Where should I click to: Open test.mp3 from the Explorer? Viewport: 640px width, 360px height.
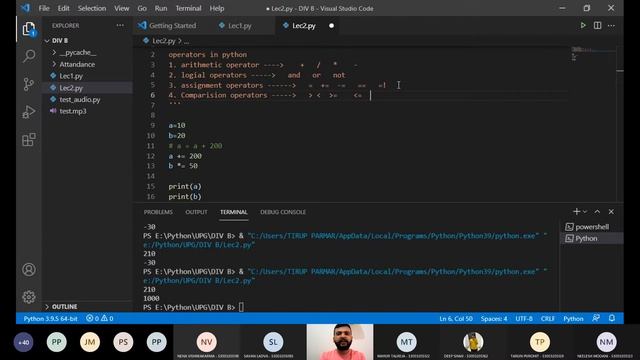pyautogui.click(x=73, y=111)
